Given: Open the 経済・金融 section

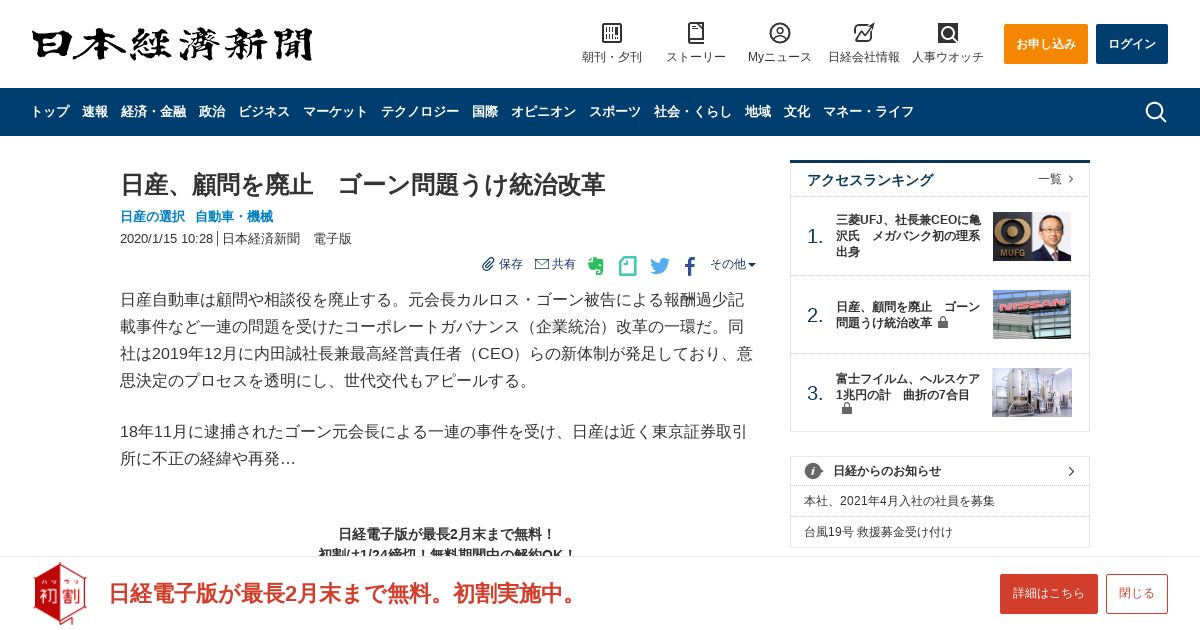Looking at the screenshot, I should click(153, 112).
